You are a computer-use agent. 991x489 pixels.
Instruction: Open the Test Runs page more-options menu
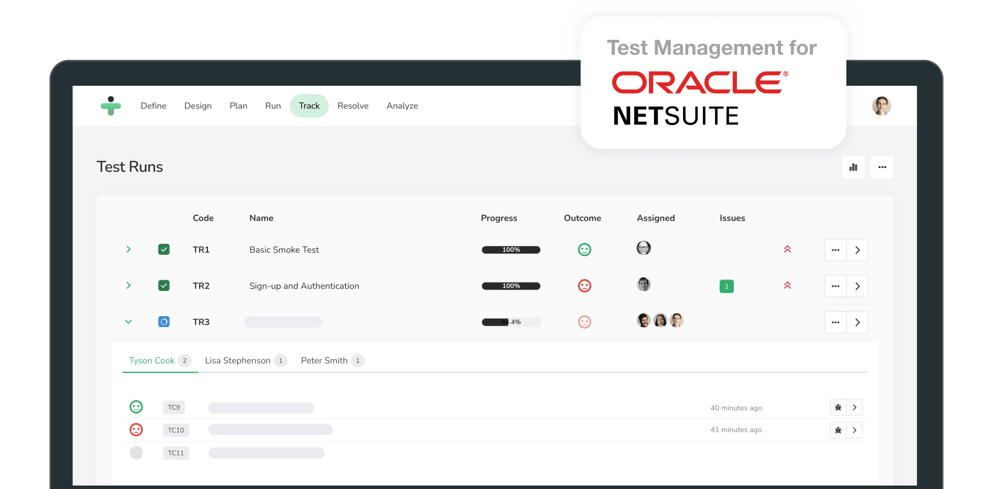click(882, 167)
